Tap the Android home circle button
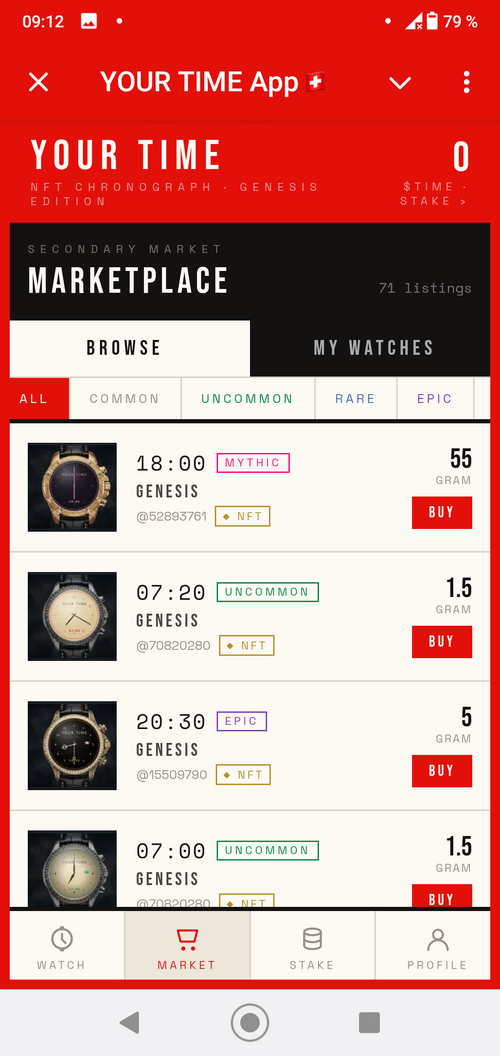 (x=250, y=1022)
